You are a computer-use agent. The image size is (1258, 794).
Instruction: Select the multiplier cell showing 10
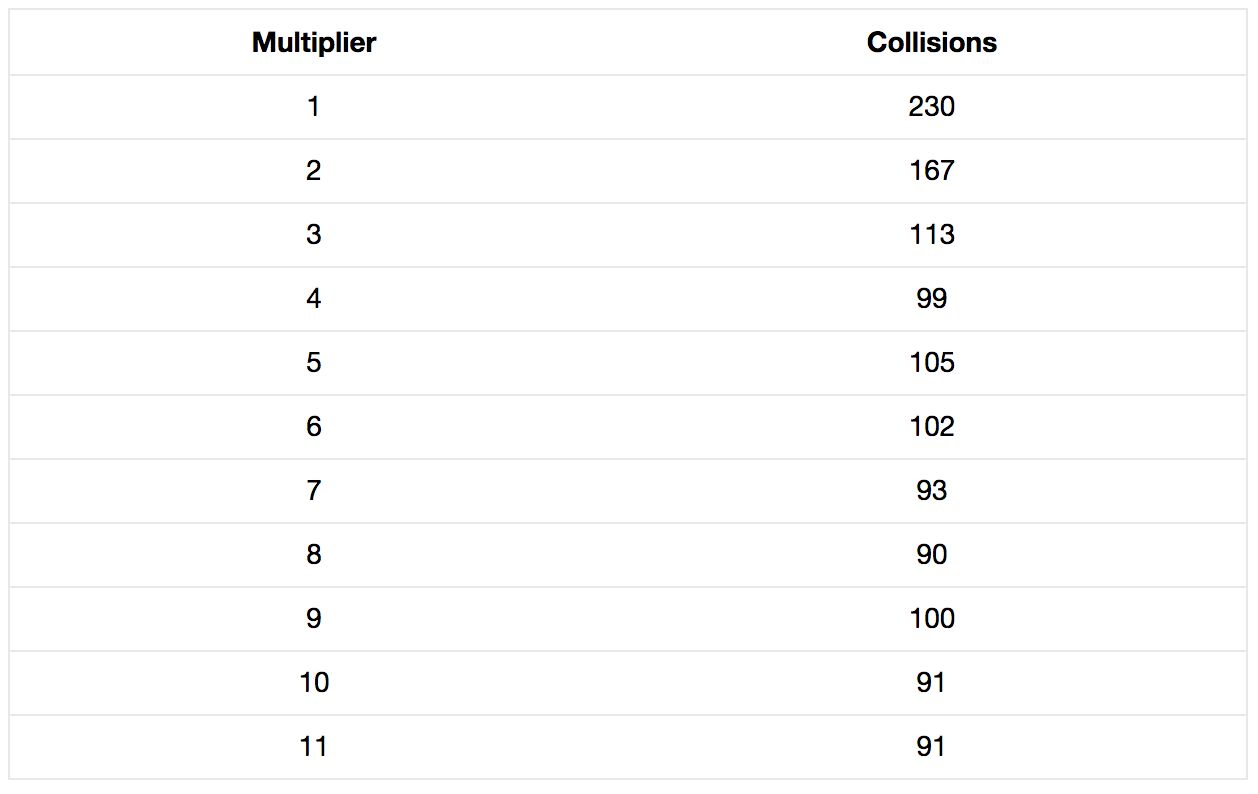click(314, 683)
